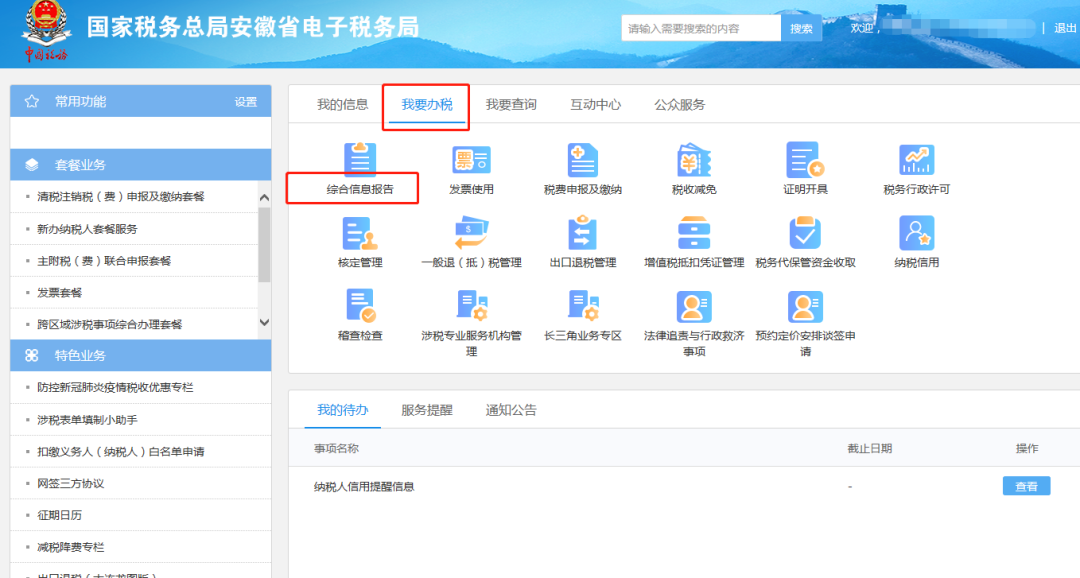Select the 纳税信用 tax credit icon

pyautogui.click(x=916, y=240)
